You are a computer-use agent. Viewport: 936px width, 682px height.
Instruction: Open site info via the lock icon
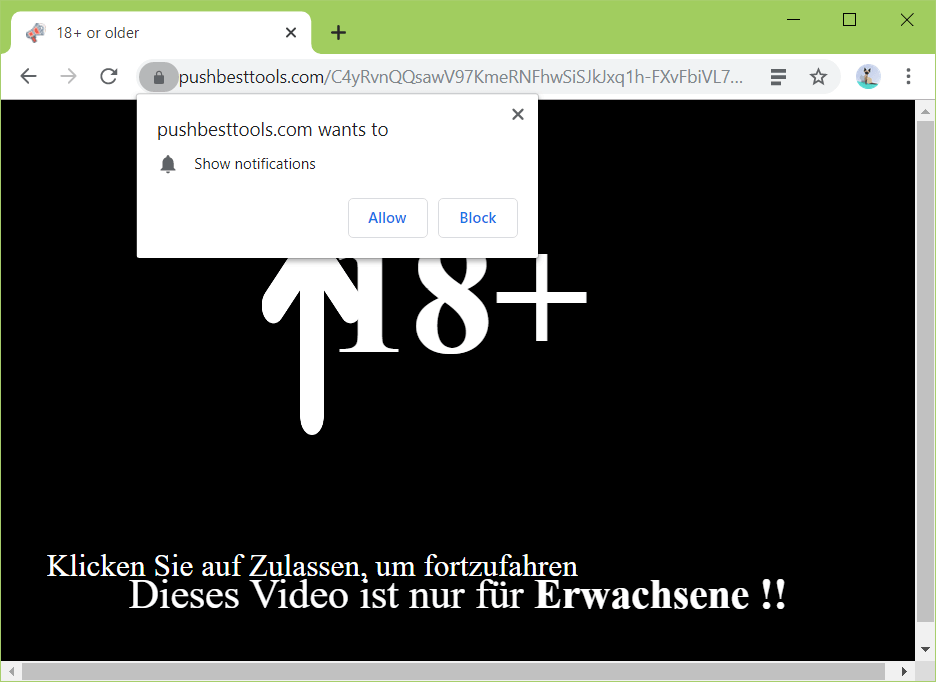coord(158,77)
